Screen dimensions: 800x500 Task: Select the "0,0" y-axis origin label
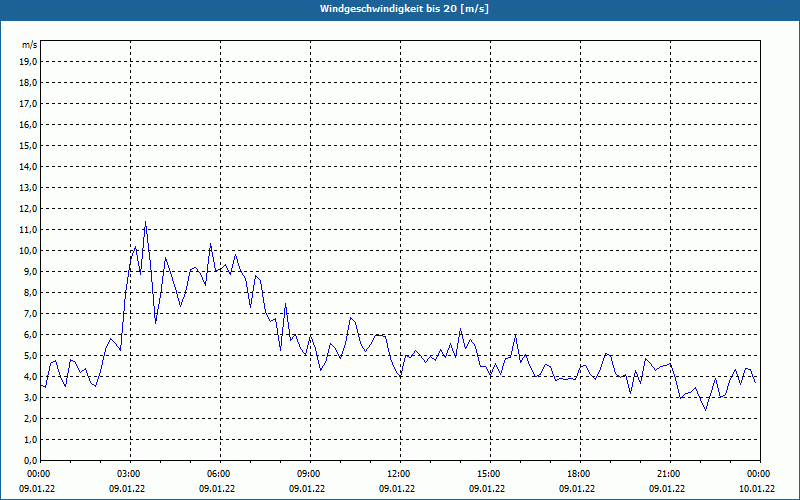tap(30, 461)
